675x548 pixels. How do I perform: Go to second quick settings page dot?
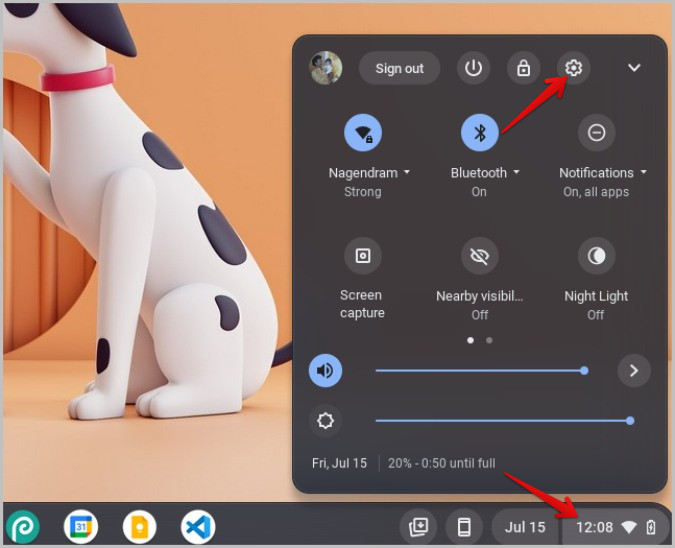coord(489,340)
